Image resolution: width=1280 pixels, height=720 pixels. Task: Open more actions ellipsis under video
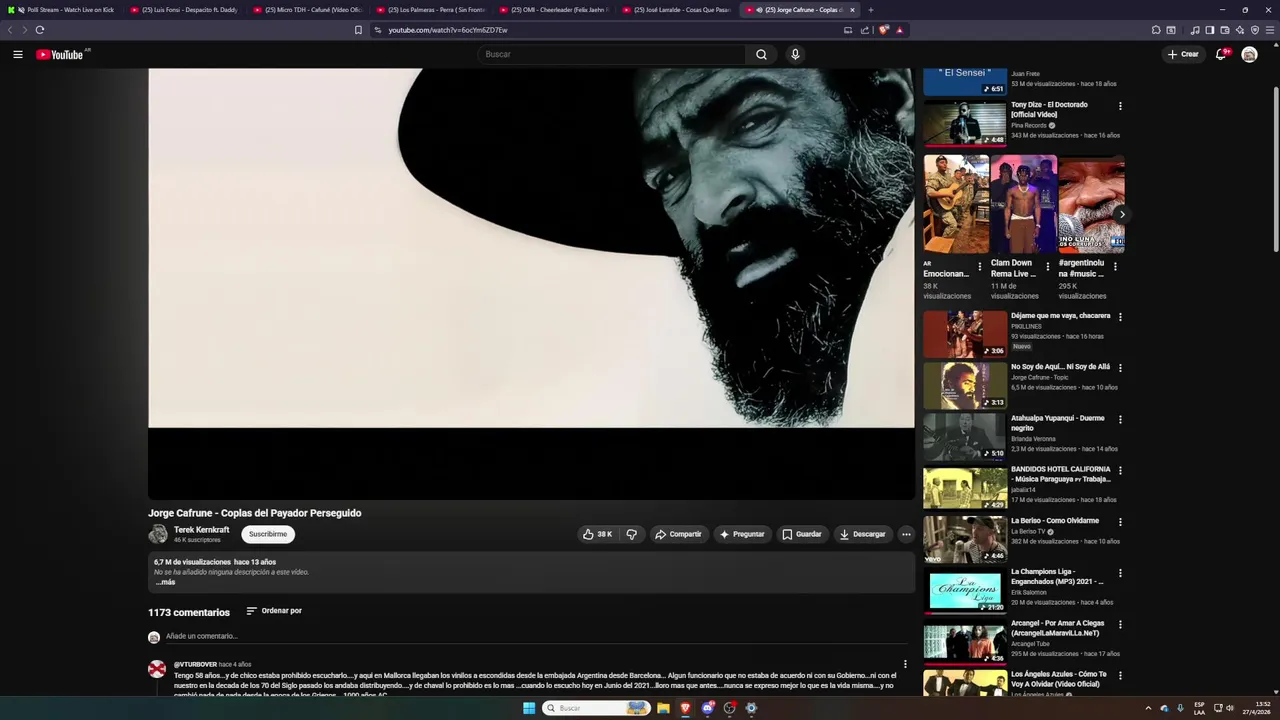coord(906,534)
